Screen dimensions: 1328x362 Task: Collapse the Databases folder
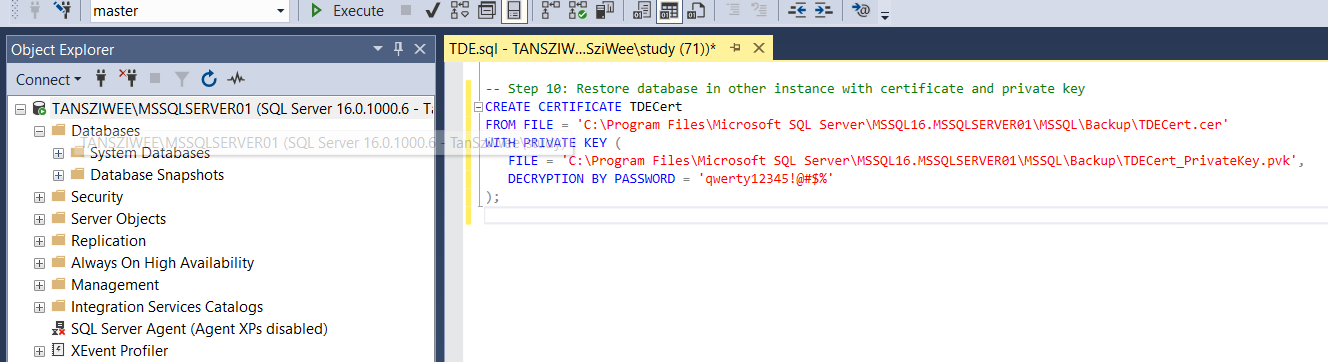(x=40, y=131)
